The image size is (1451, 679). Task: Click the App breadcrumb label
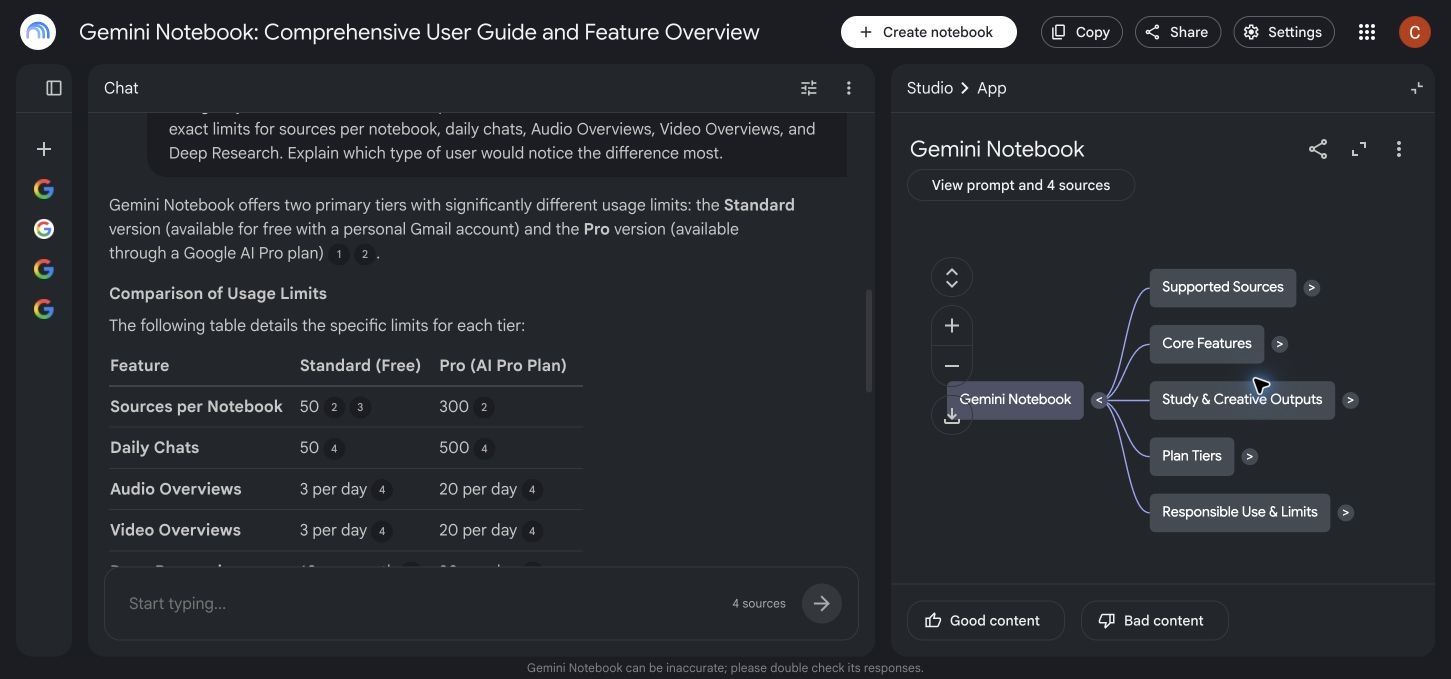pos(991,88)
